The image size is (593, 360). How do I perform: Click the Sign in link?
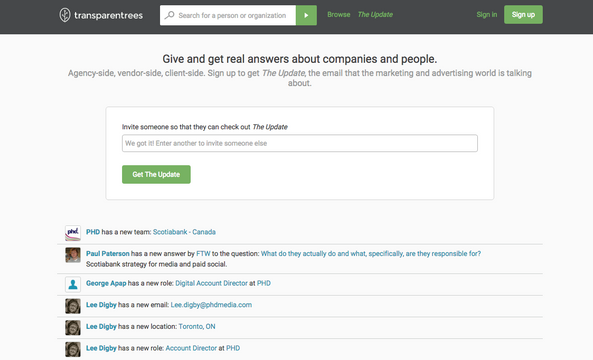tap(487, 14)
